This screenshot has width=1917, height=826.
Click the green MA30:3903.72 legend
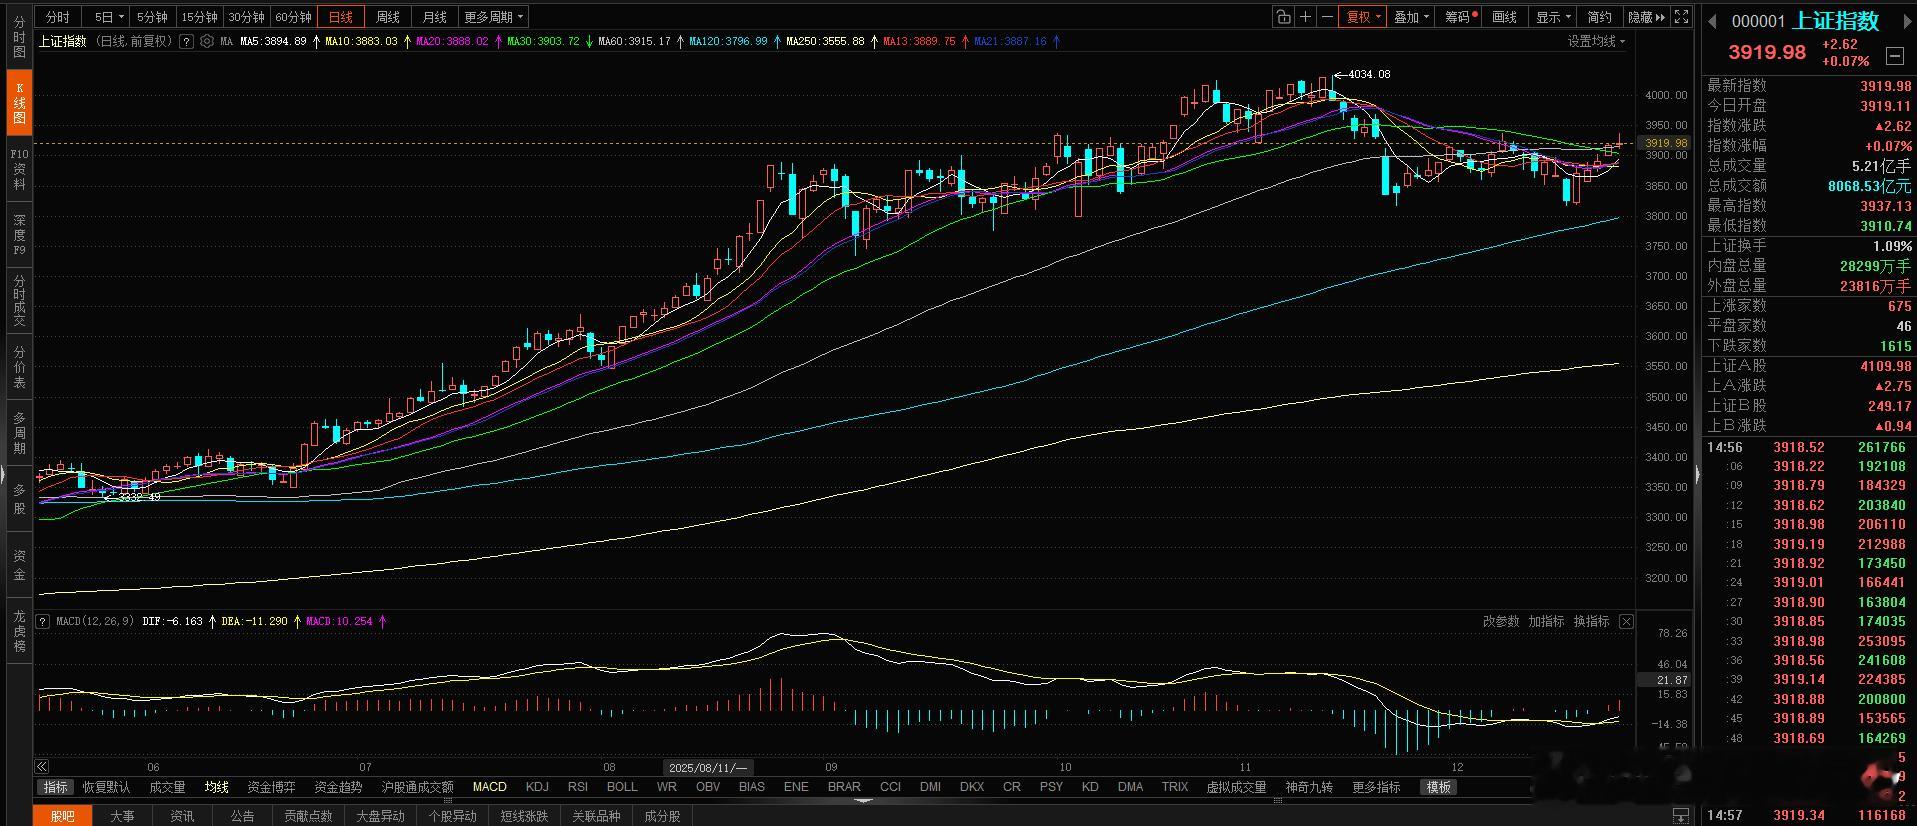[543, 41]
